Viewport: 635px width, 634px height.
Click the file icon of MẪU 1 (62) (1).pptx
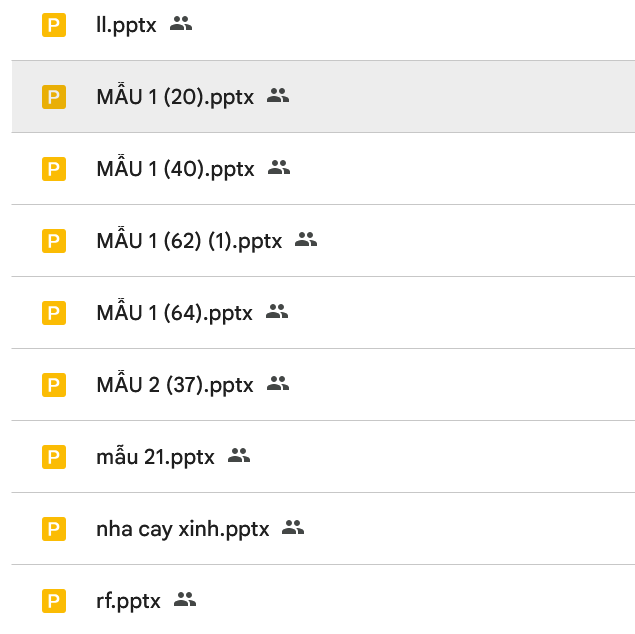(53, 241)
